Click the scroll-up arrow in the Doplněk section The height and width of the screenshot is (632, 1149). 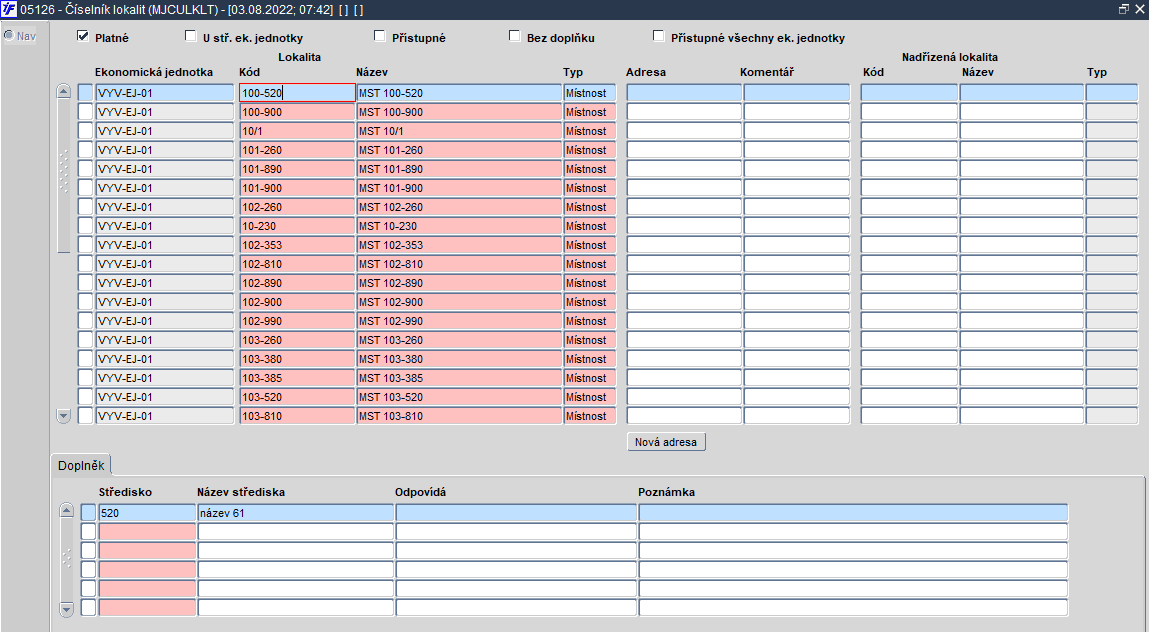[67, 510]
